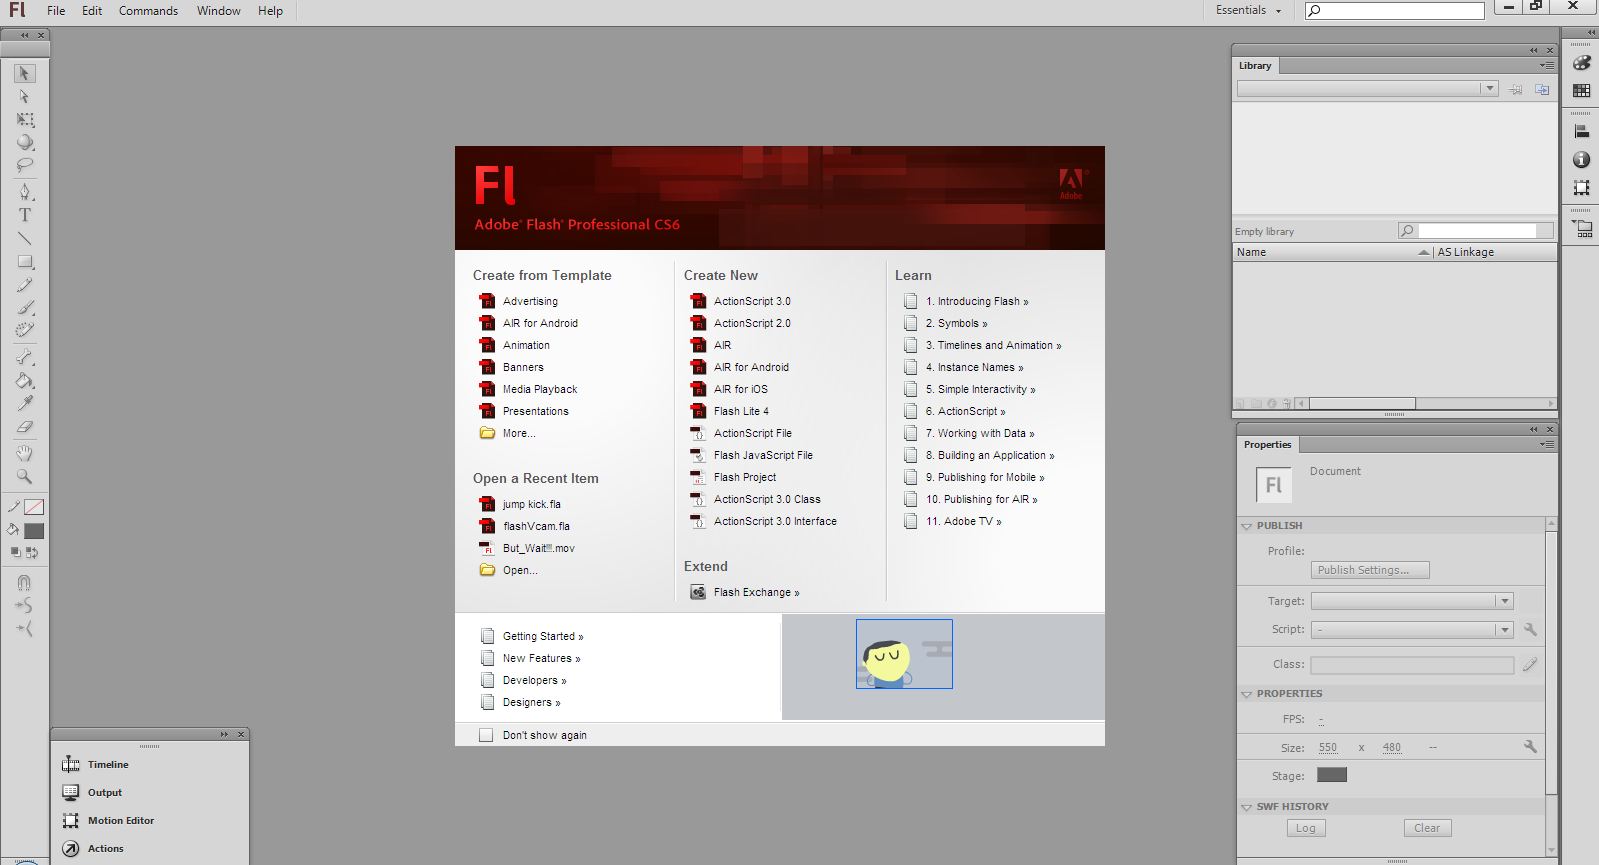This screenshot has height=865, width=1599.
Task: Open the Script dropdown in Properties
Action: (1412, 629)
